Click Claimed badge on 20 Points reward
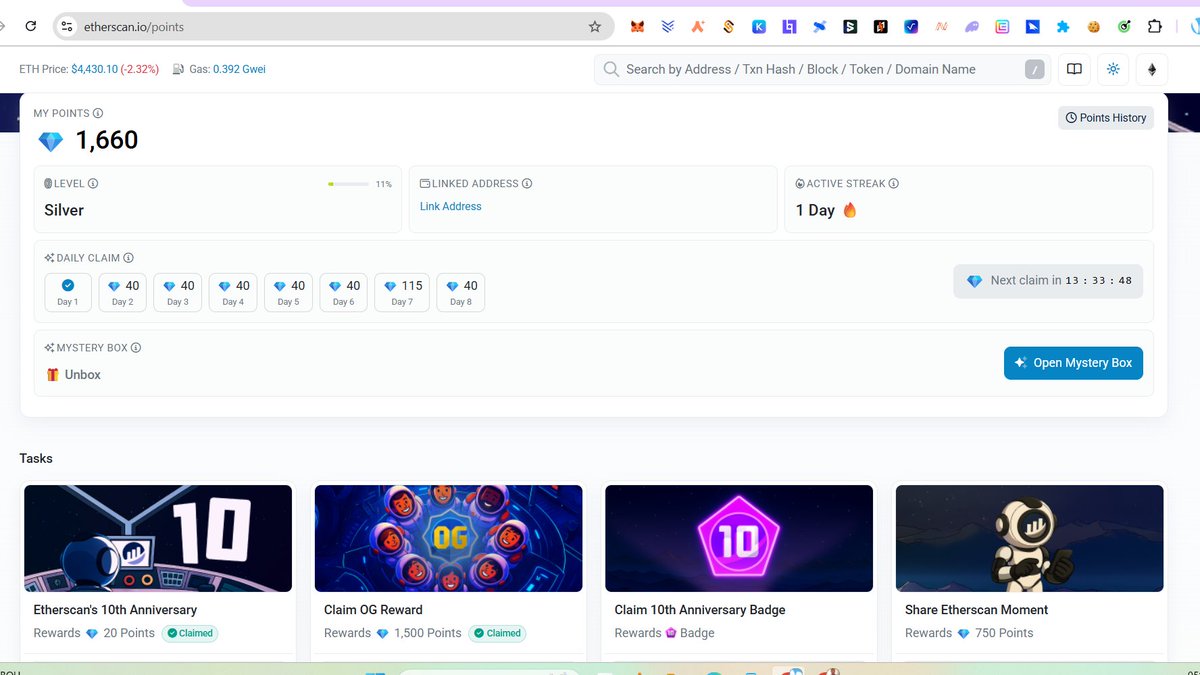 (190, 633)
